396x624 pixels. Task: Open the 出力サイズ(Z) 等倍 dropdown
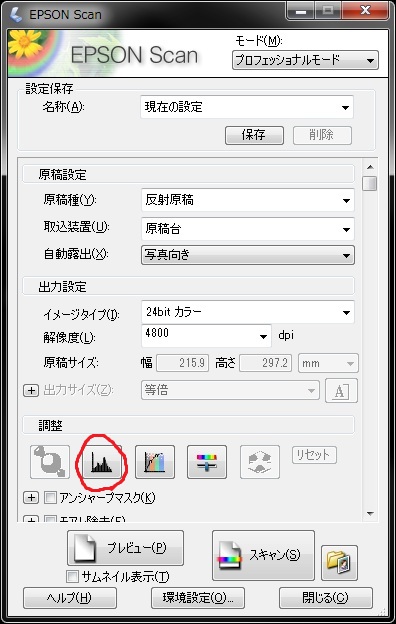(230, 390)
